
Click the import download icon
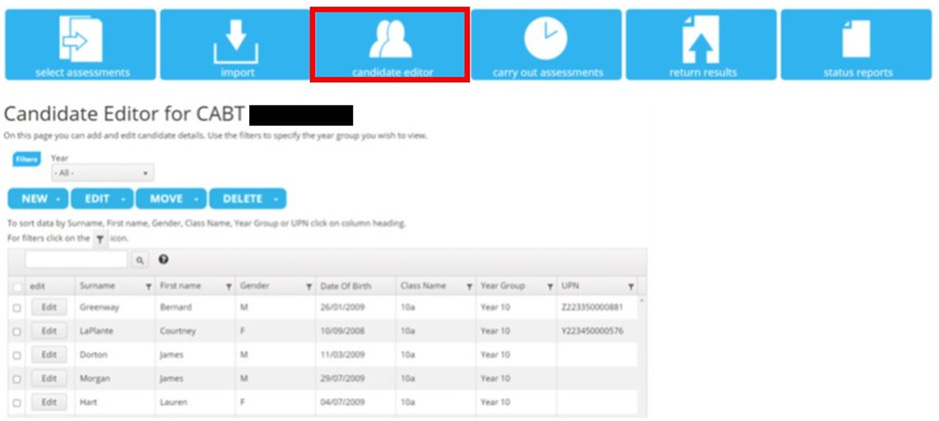(236, 40)
